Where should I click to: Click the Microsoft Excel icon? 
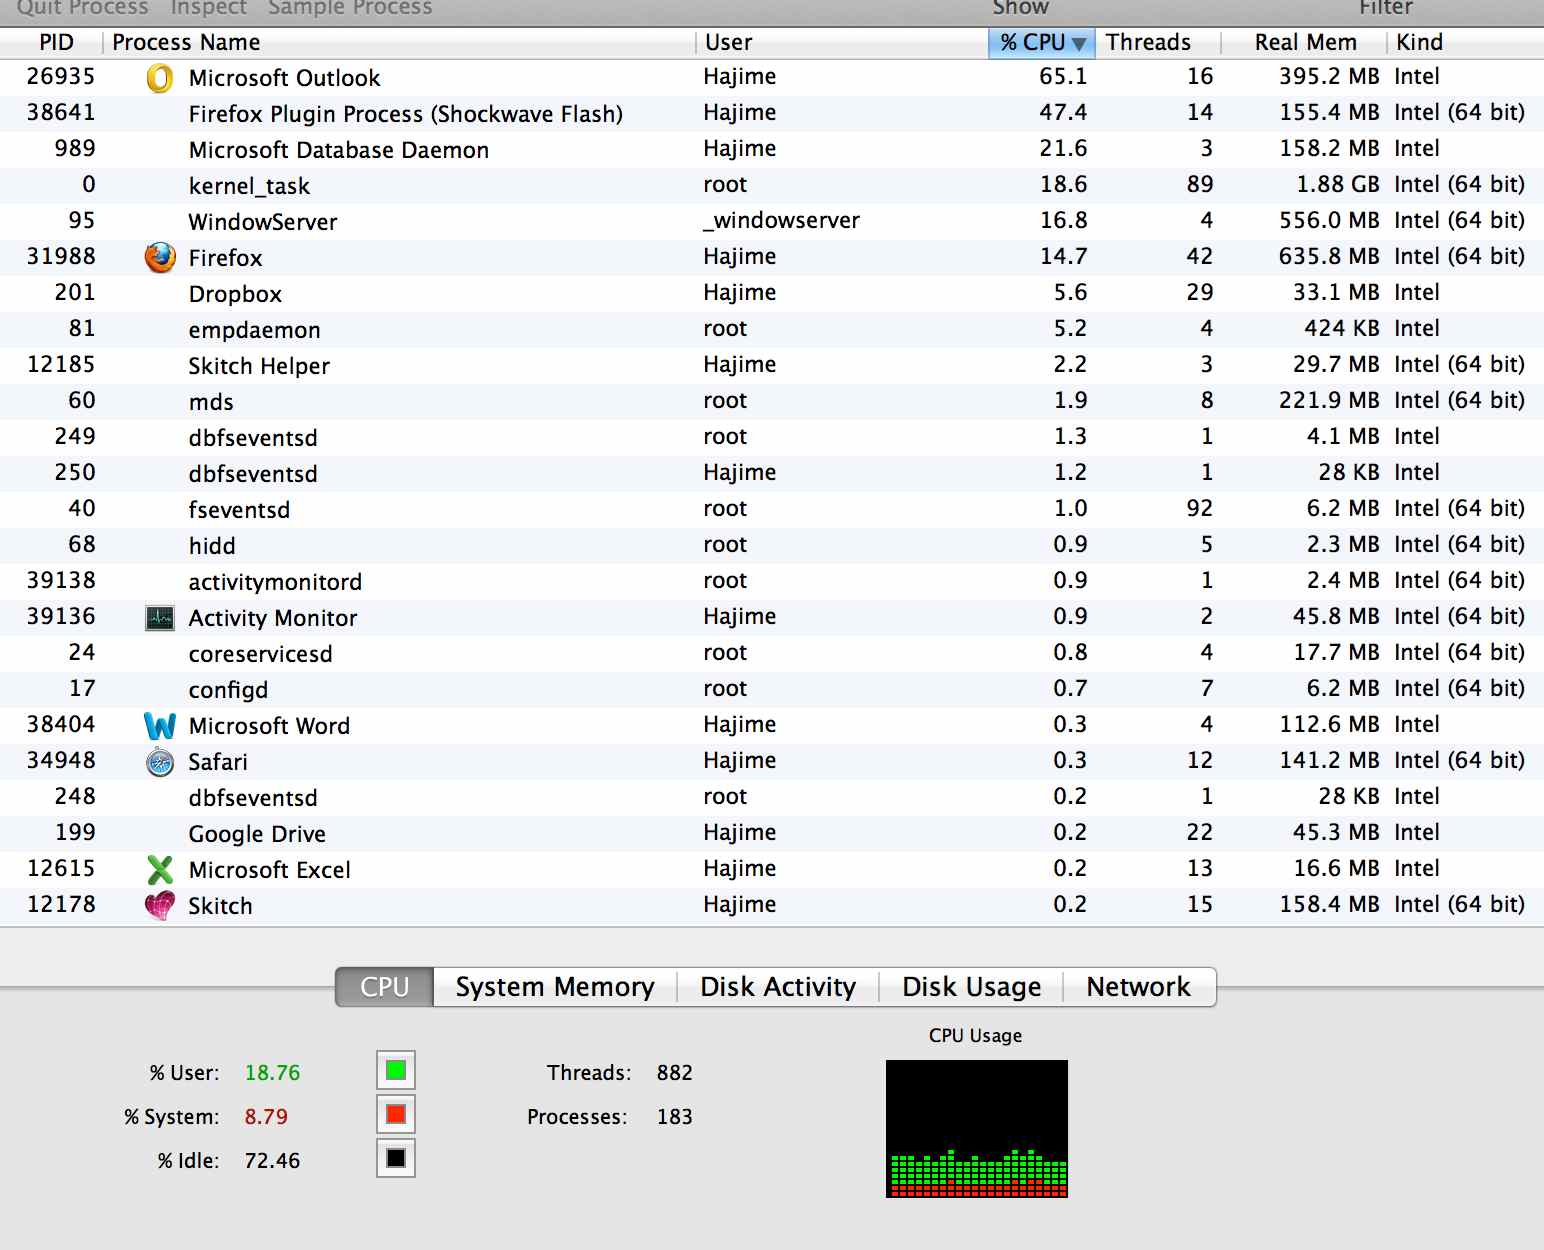coord(160,870)
